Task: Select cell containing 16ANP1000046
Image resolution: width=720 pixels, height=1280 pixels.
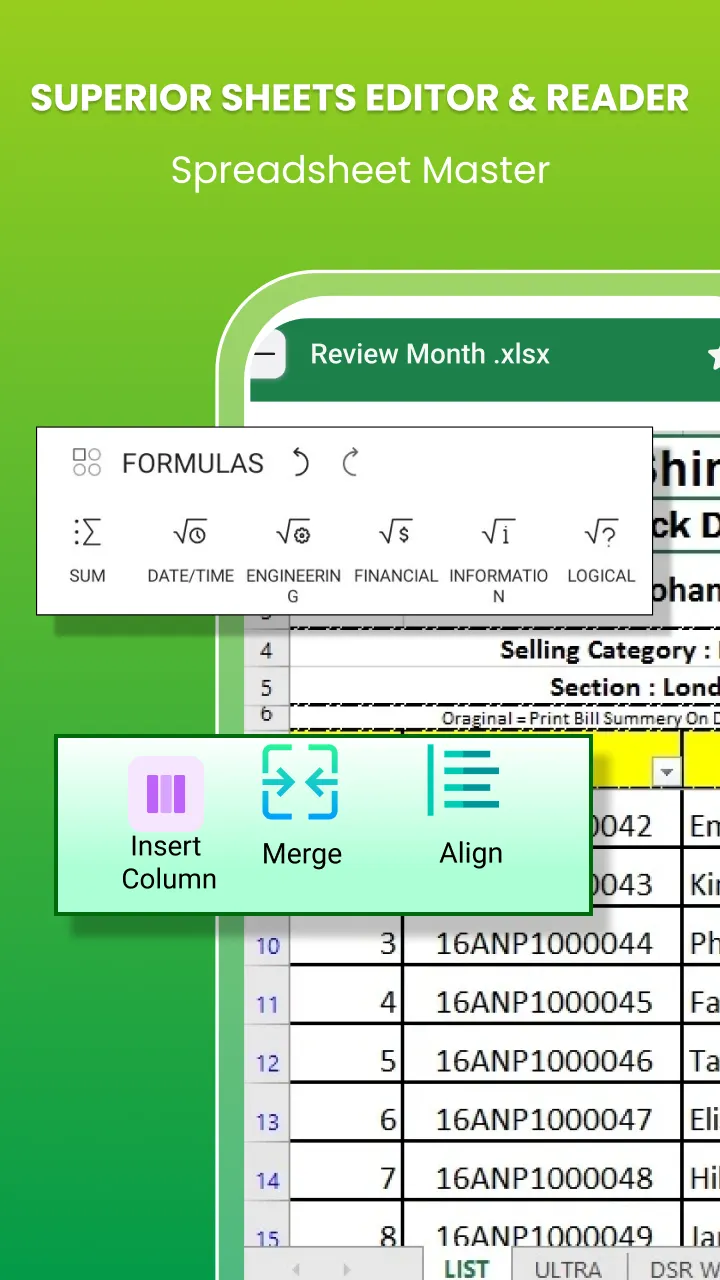Action: [544, 1061]
